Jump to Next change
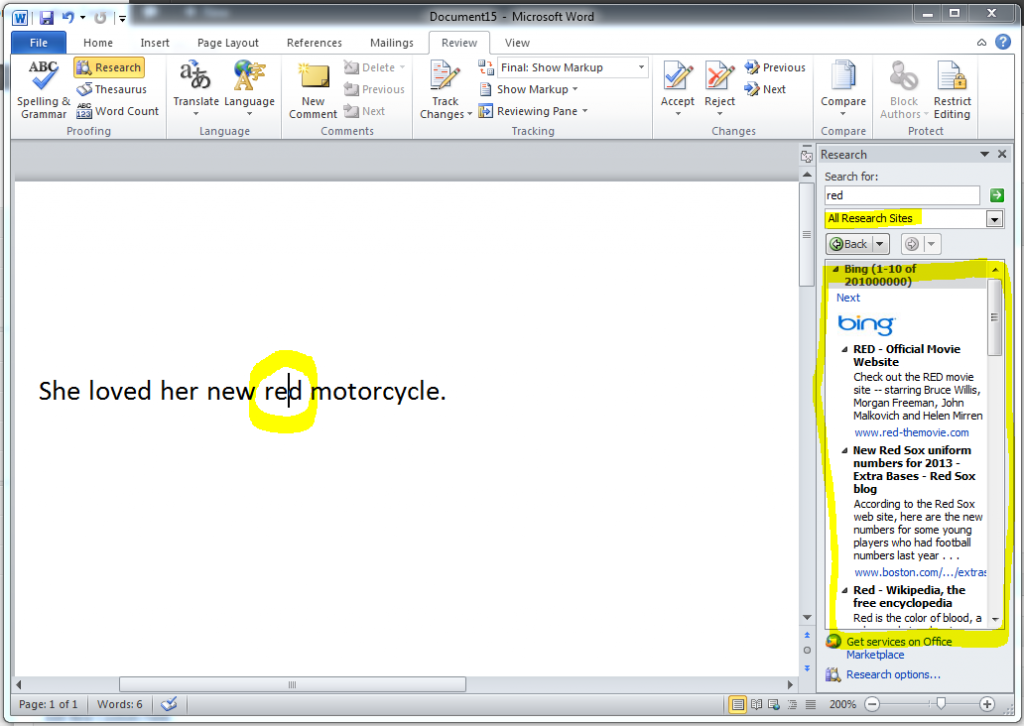This screenshot has height=726, width=1024. [x=765, y=89]
